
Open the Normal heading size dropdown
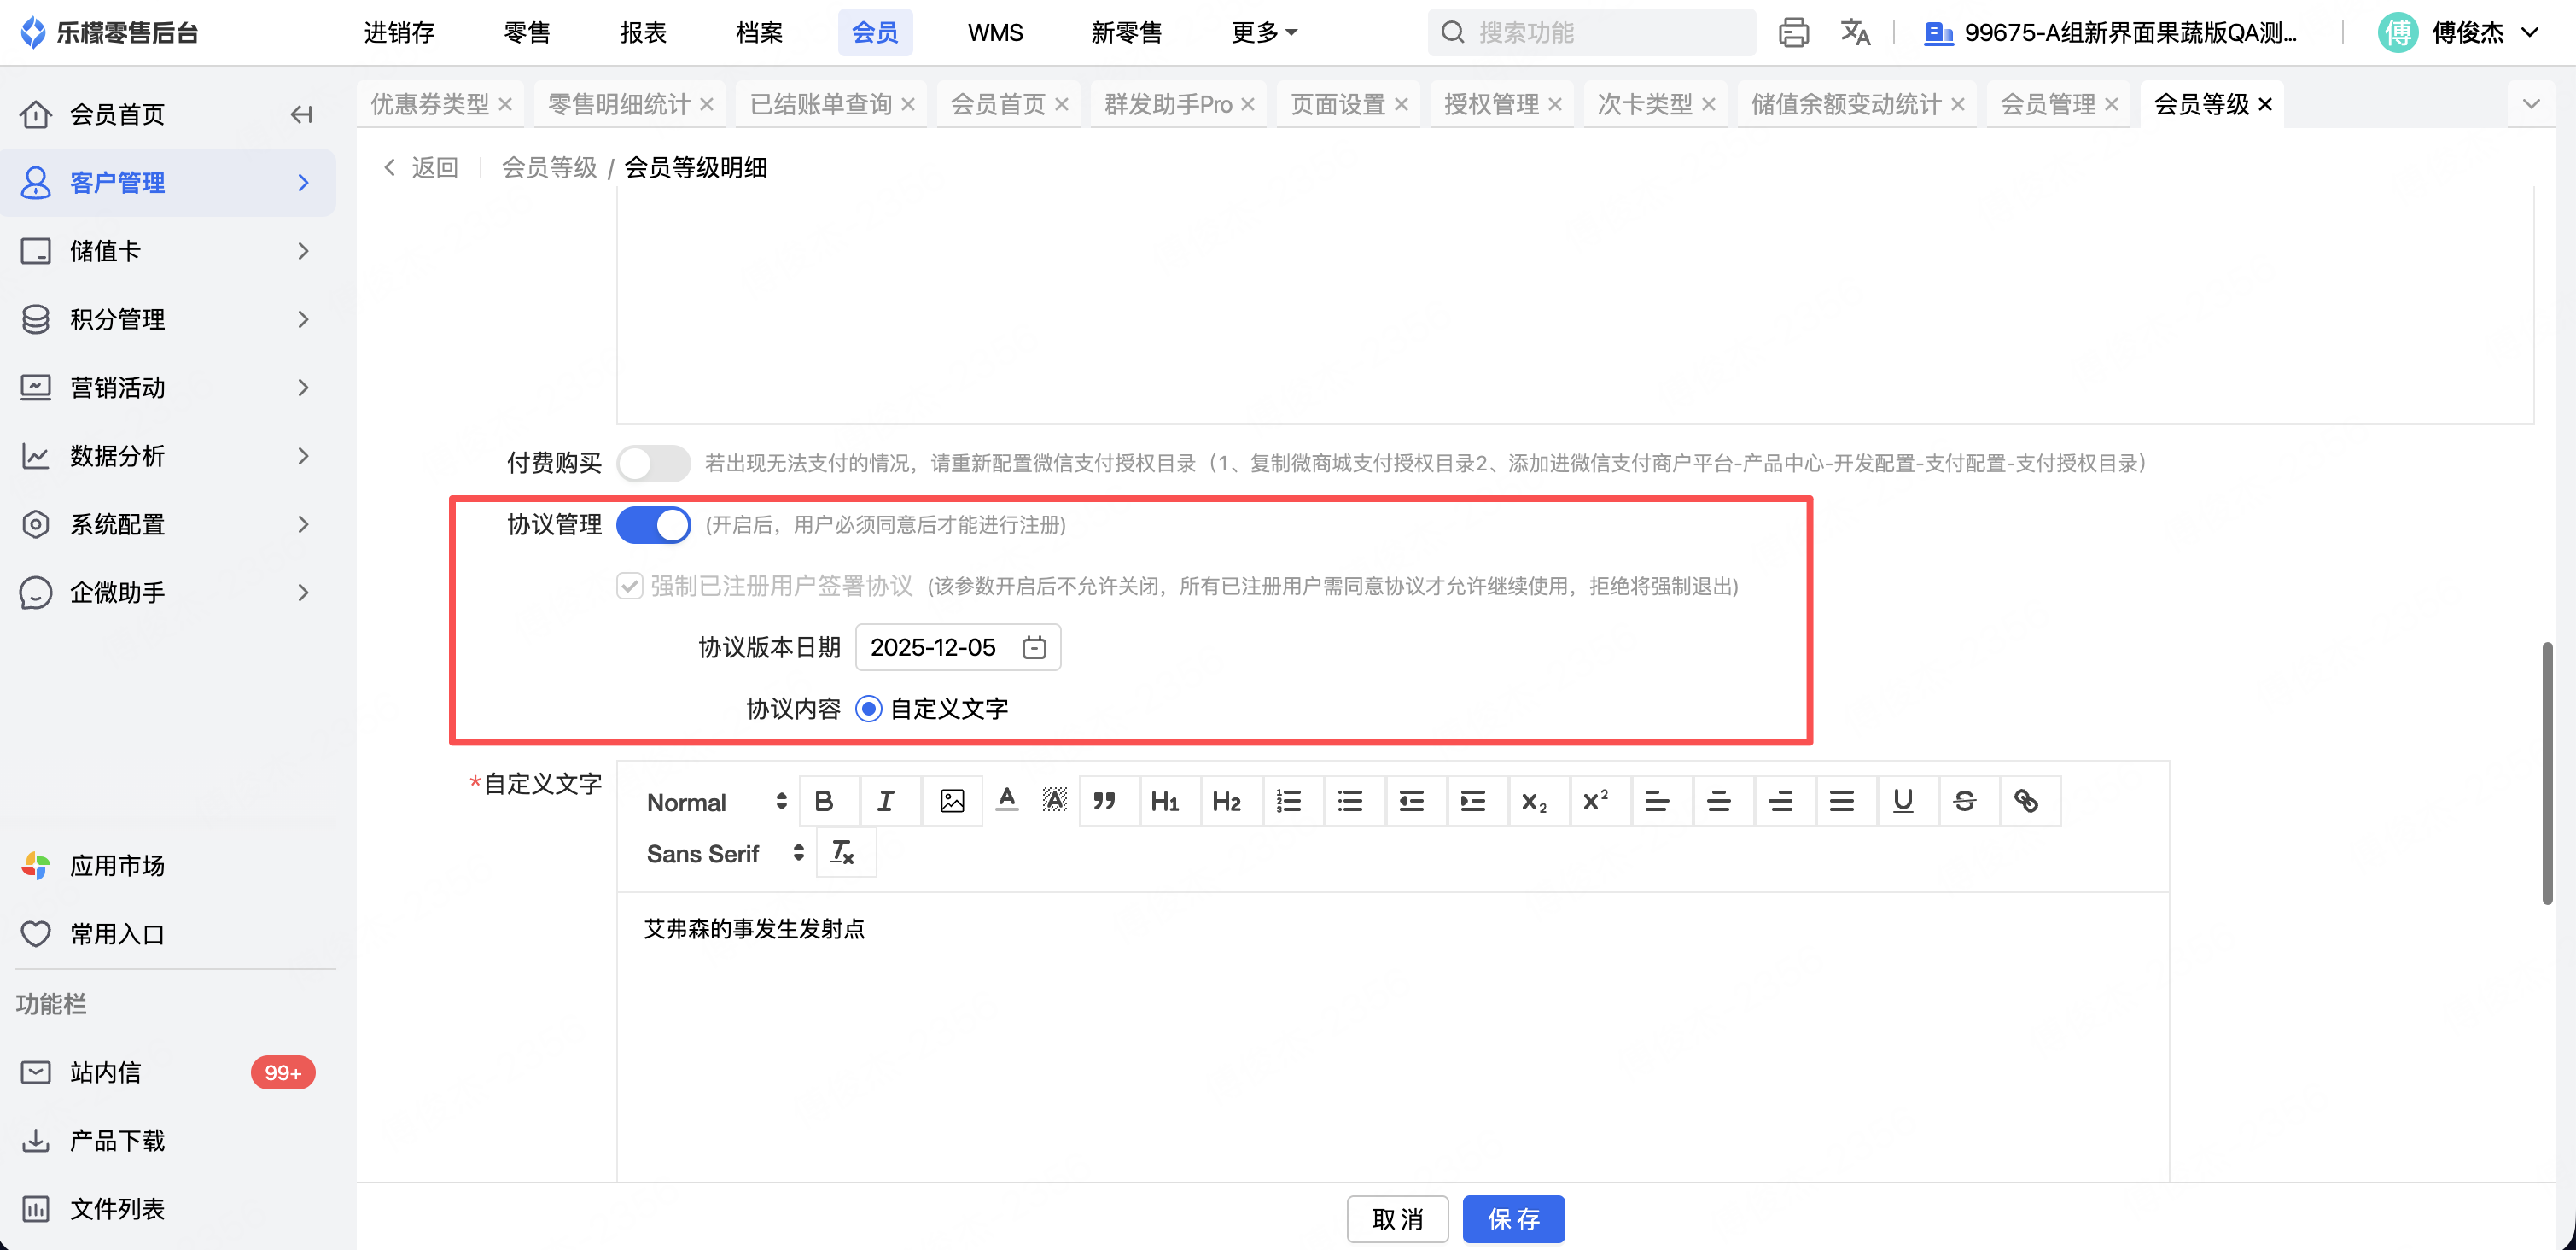[x=716, y=802]
